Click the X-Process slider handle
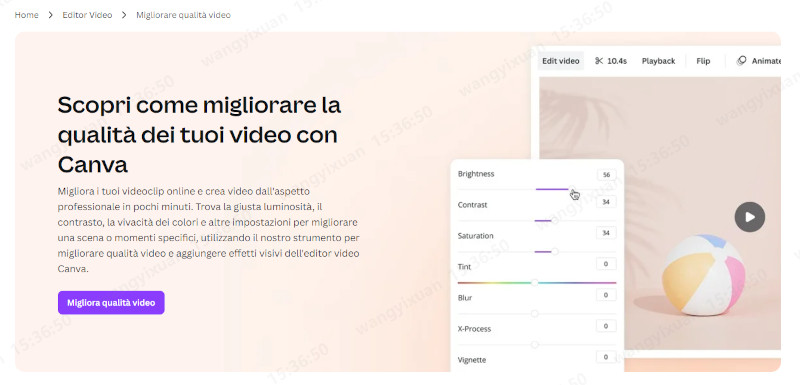This screenshot has height=385, width=800. pos(535,345)
